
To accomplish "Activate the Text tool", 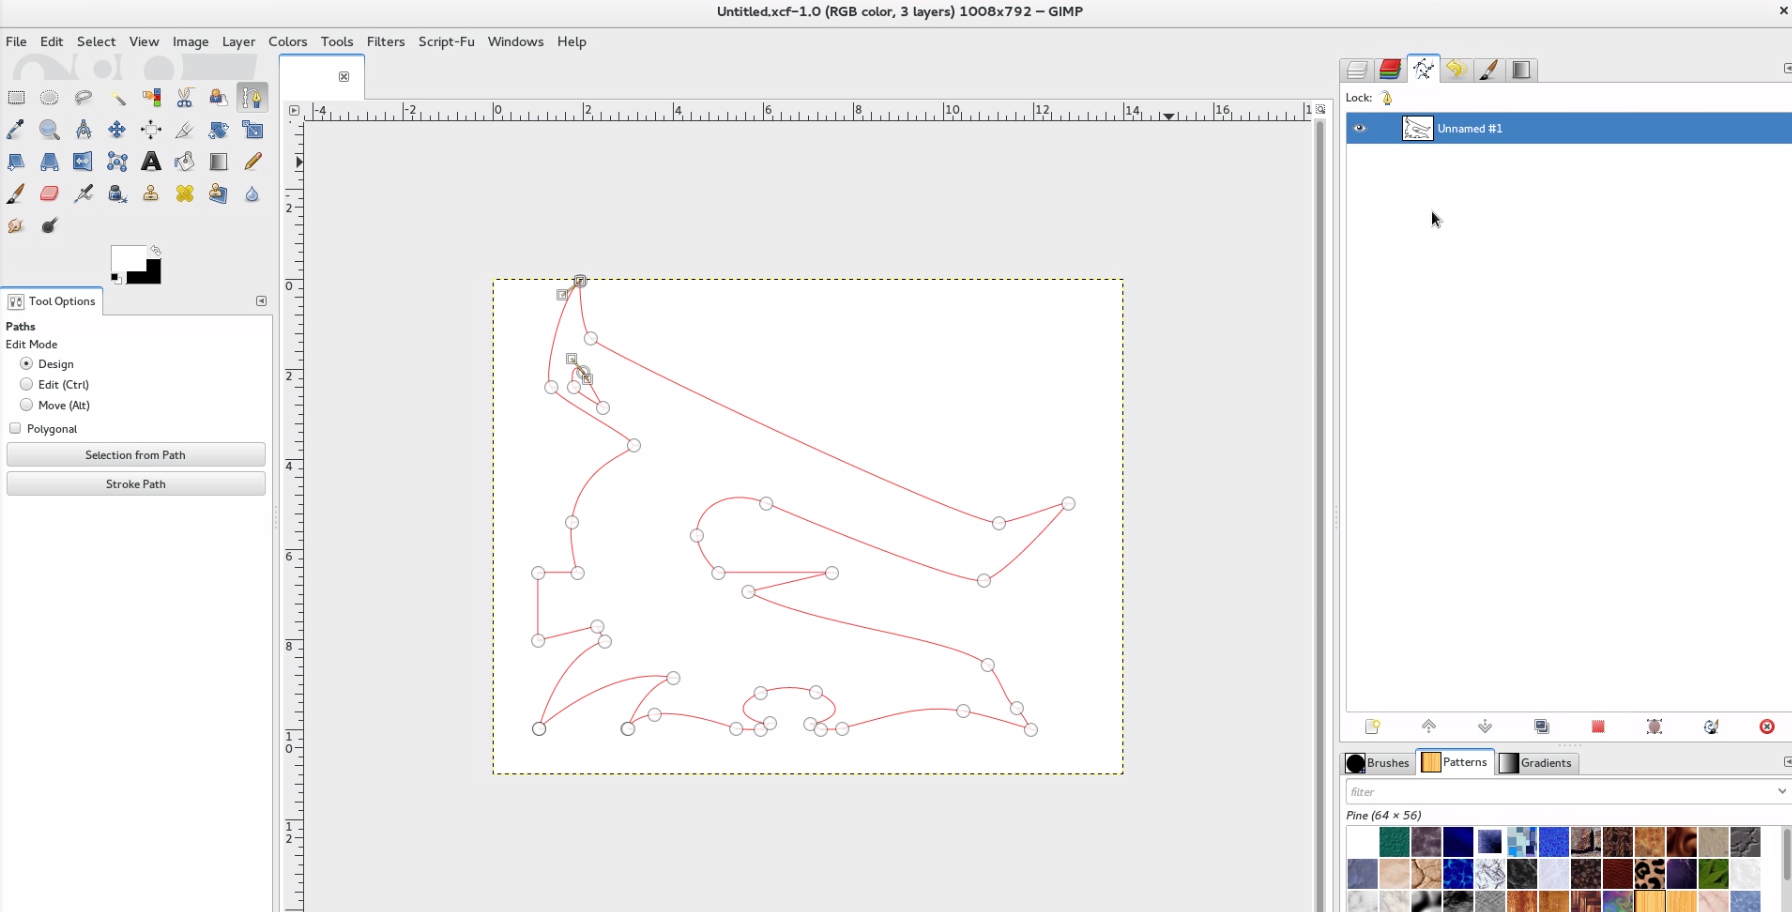I will click(151, 162).
